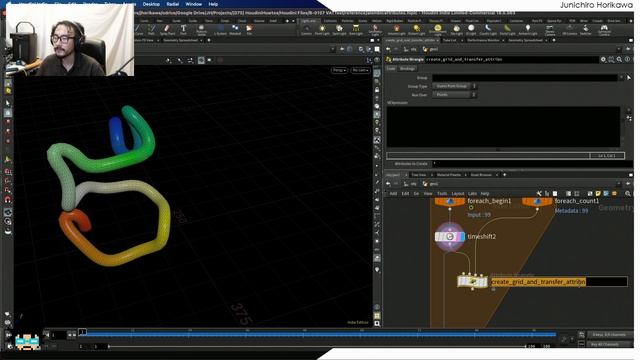
Task: Add a VR Camera from the shelf
Action: point(570,30)
